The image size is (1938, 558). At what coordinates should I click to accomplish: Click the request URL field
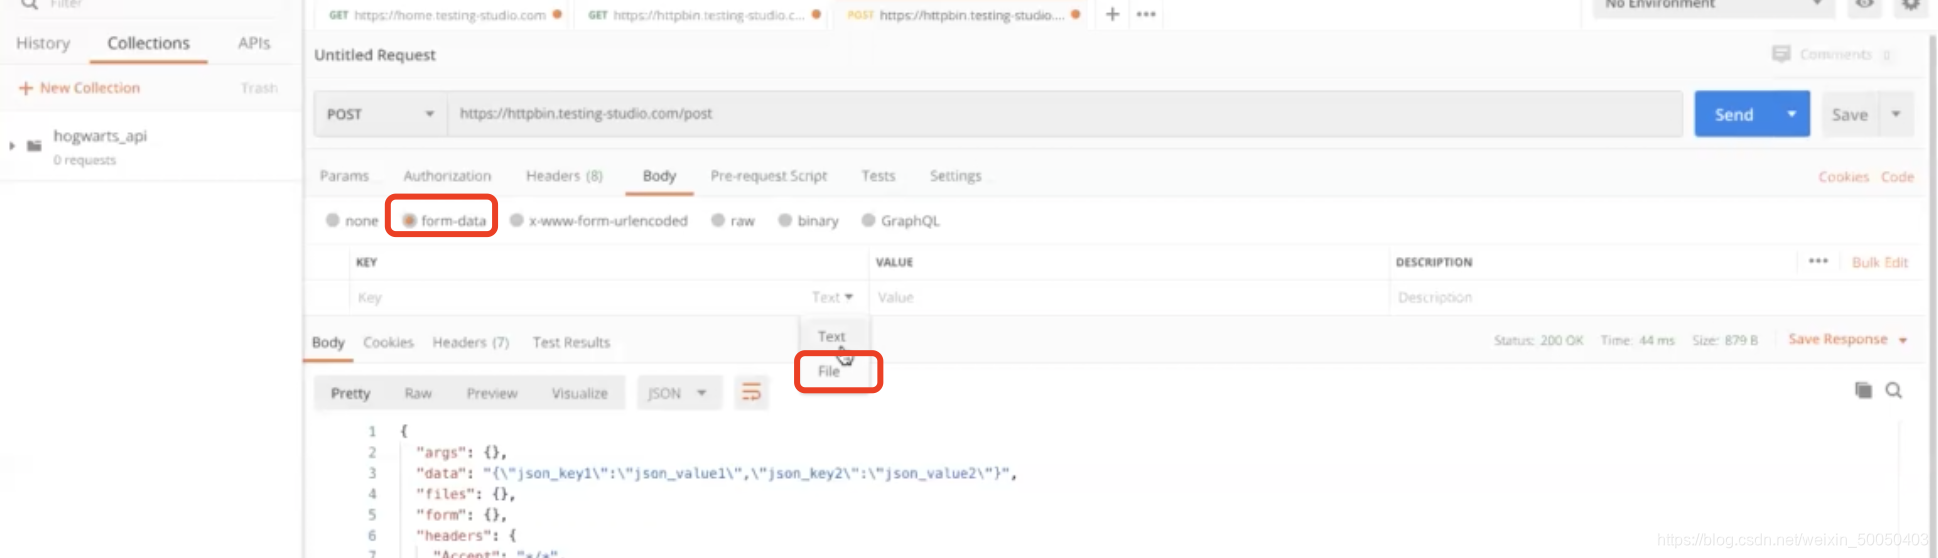(x=1065, y=114)
